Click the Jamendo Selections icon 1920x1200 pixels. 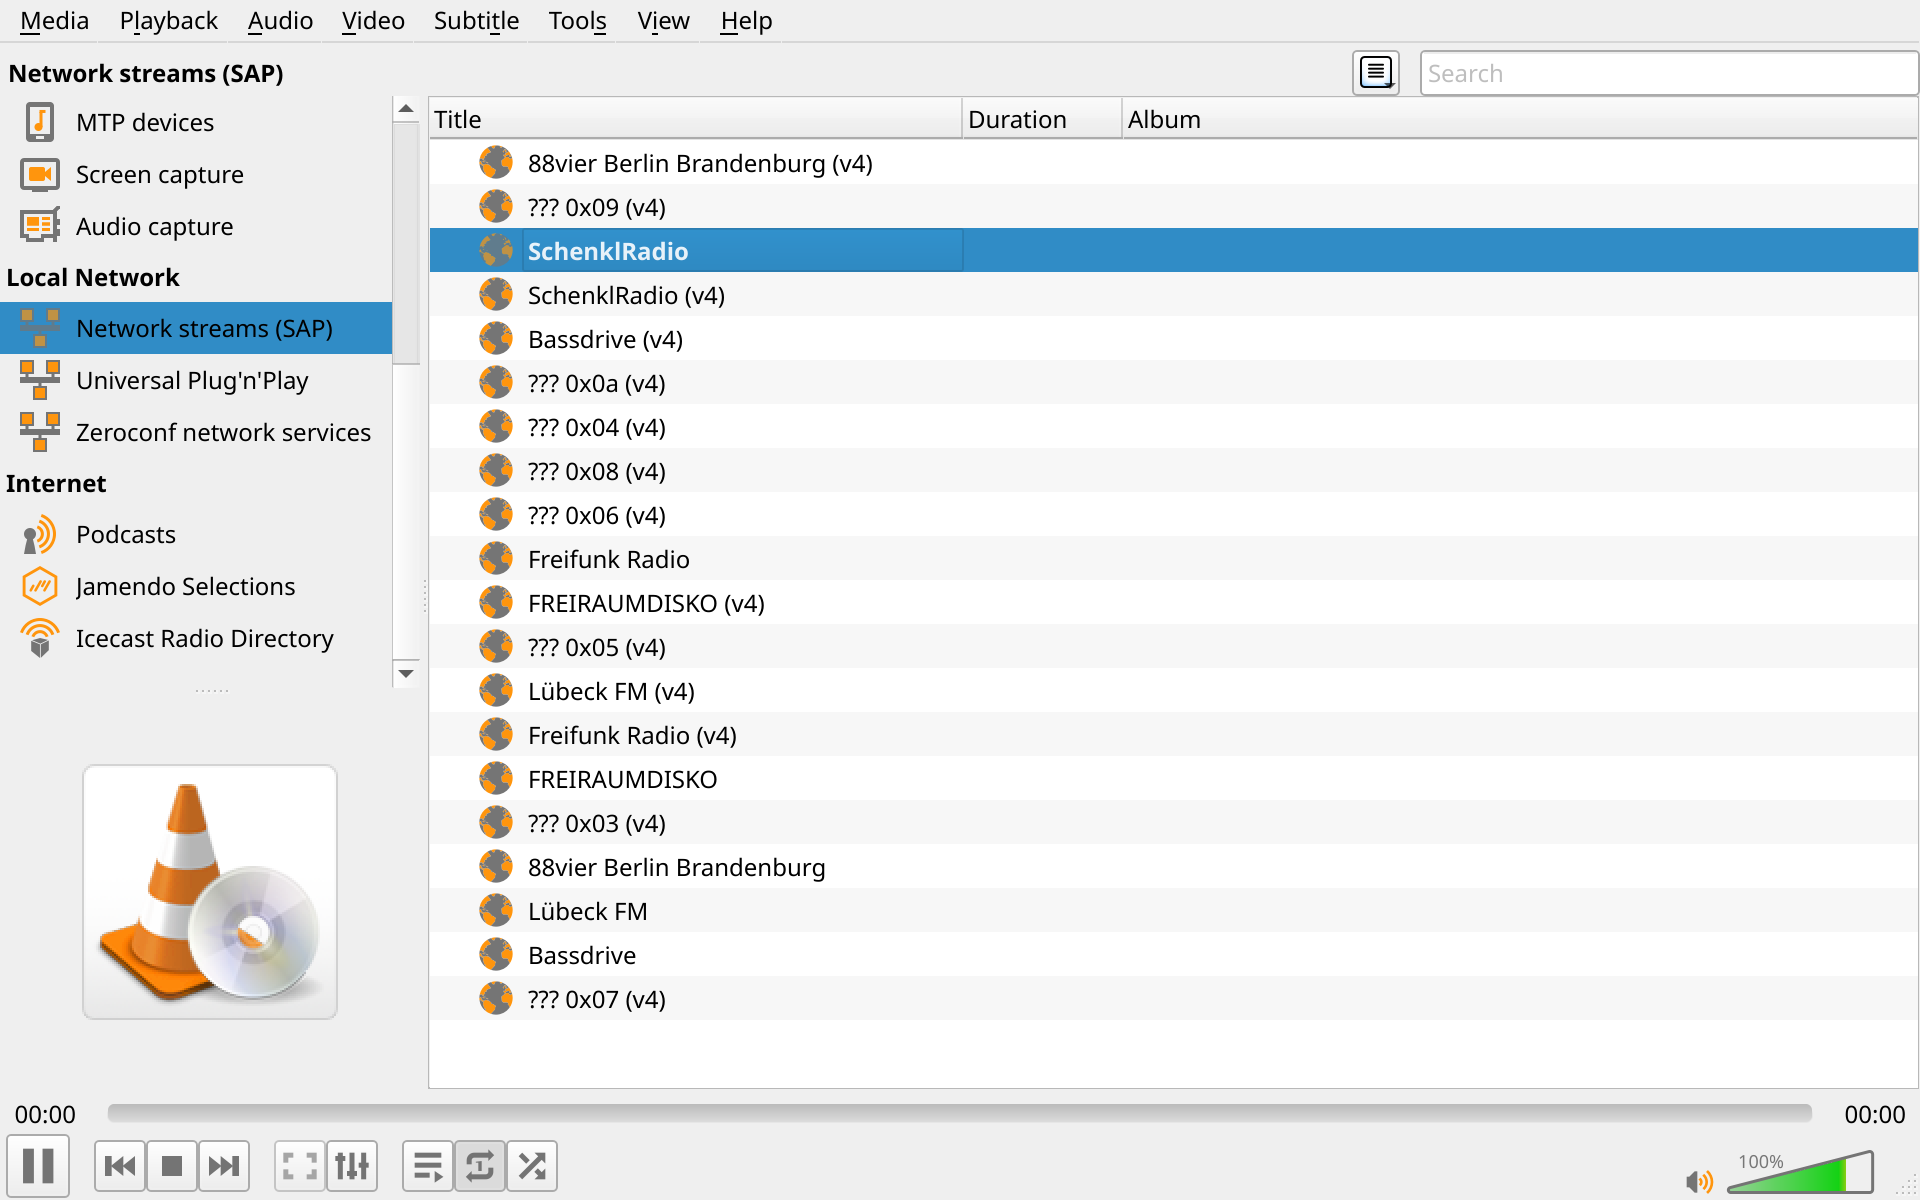[x=40, y=586]
